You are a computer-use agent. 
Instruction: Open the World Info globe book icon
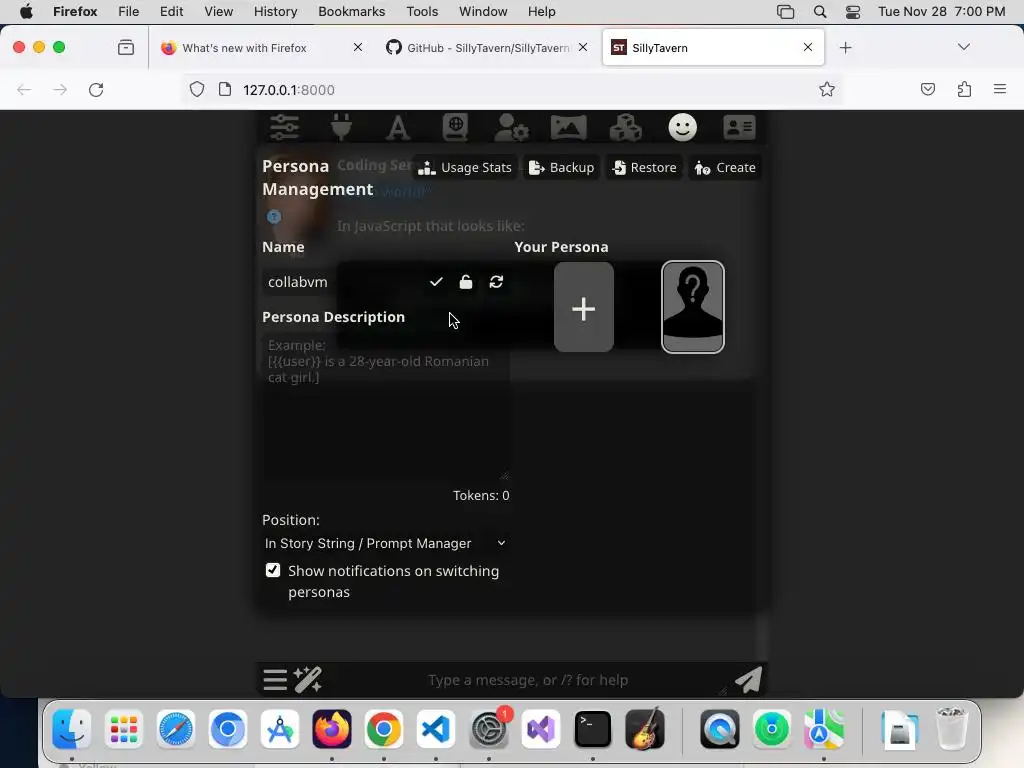pos(455,127)
